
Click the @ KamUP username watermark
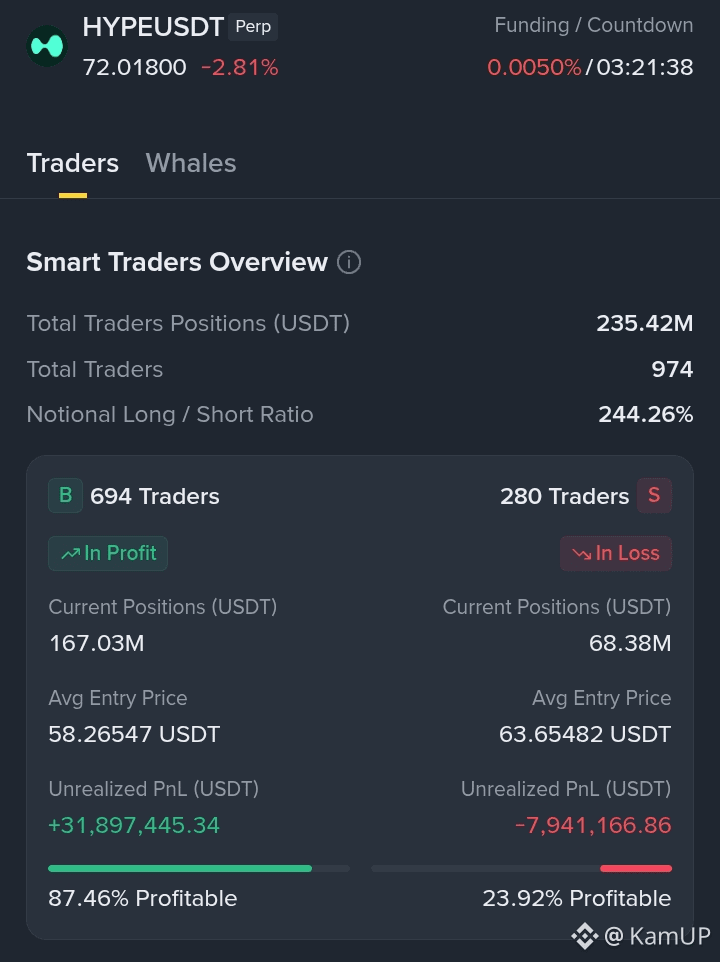[657, 936]
